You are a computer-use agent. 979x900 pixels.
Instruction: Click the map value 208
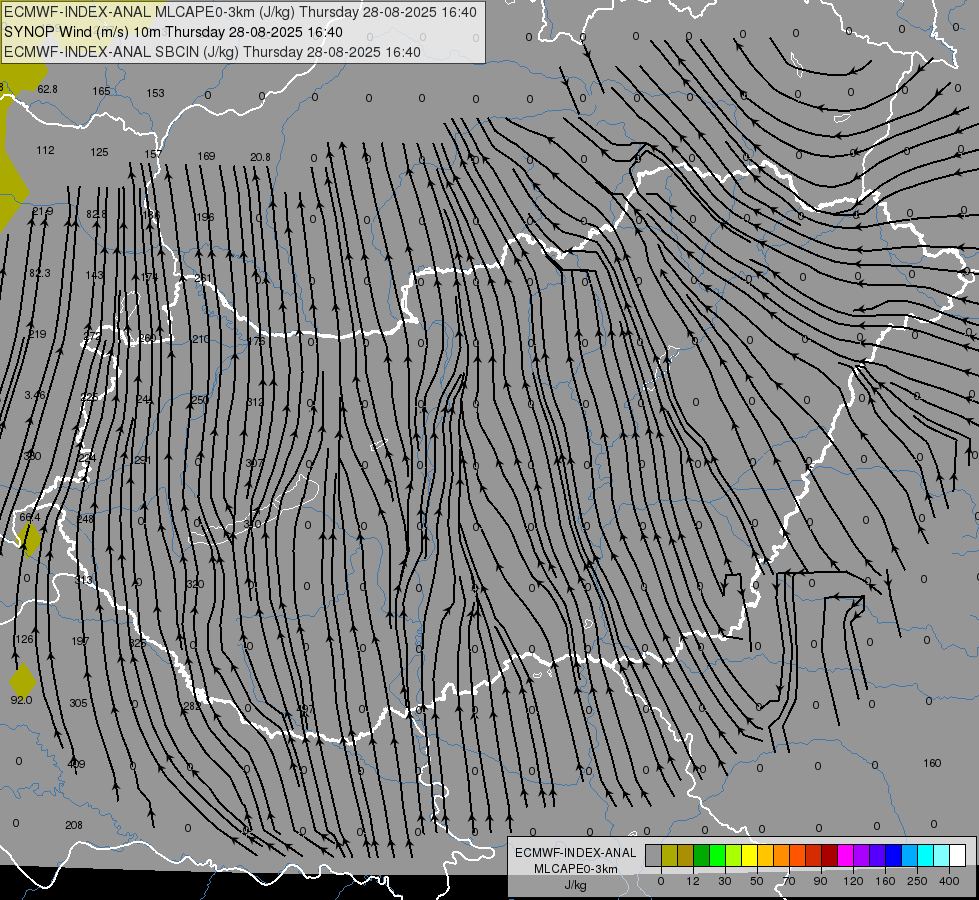pos(74,825)
